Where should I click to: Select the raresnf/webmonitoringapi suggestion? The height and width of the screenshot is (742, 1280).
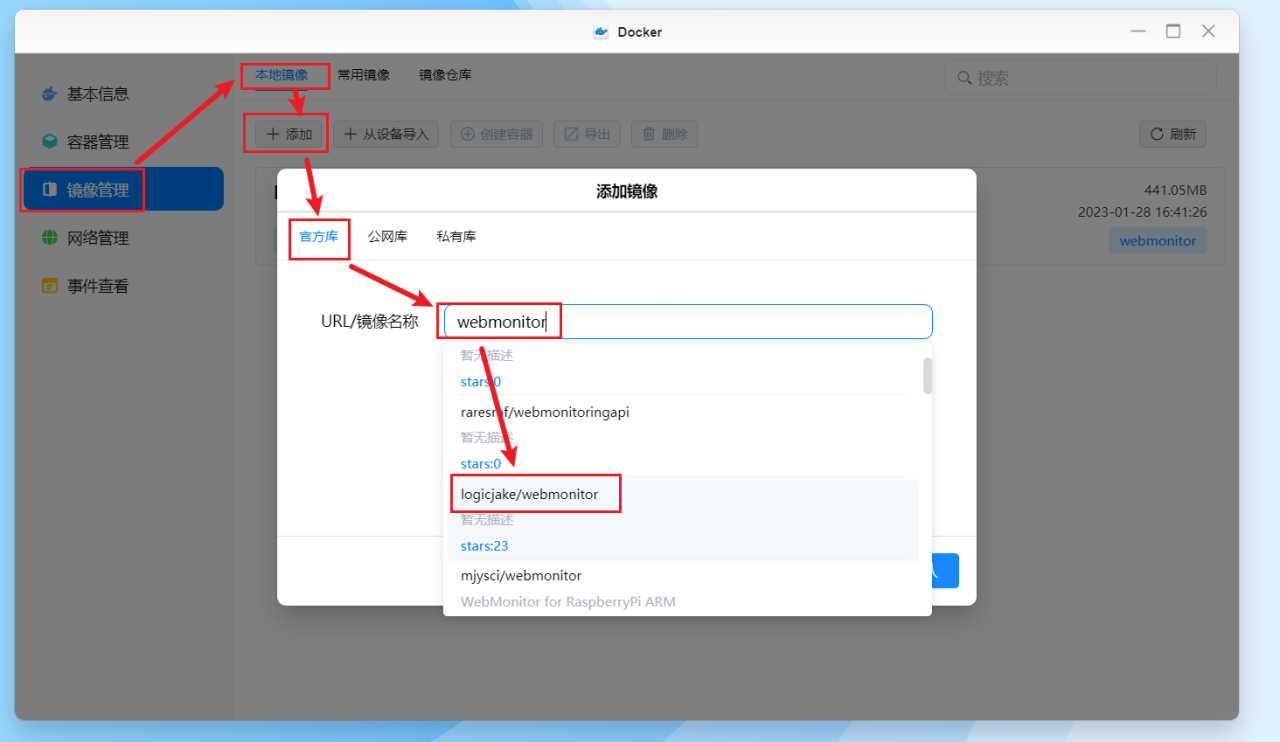click(545, 411)
